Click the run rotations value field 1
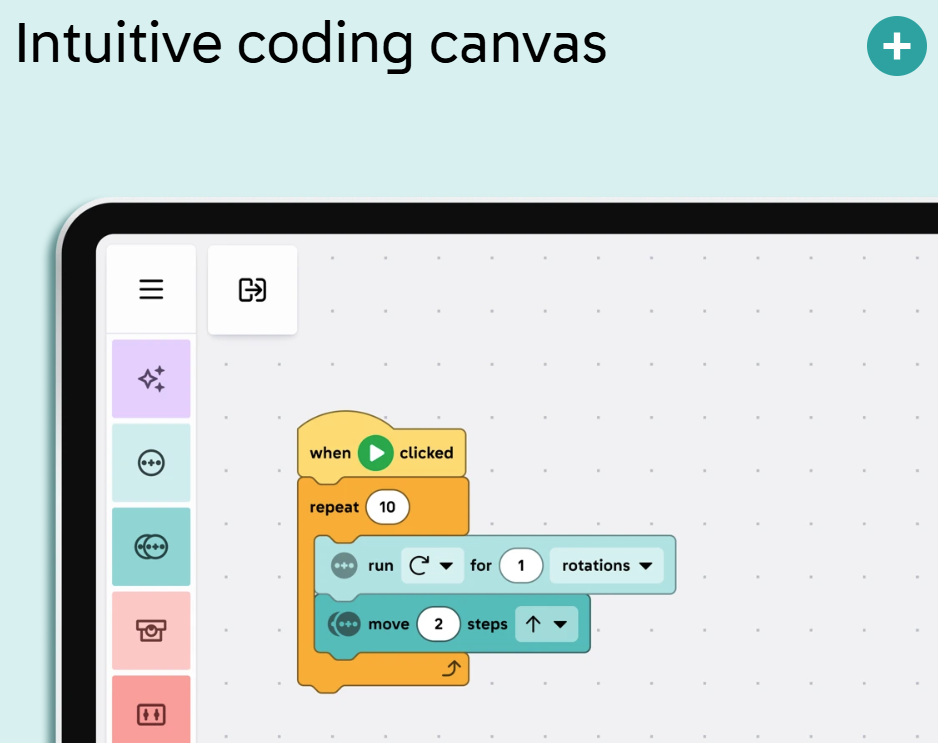 click(x=521, y=565)
